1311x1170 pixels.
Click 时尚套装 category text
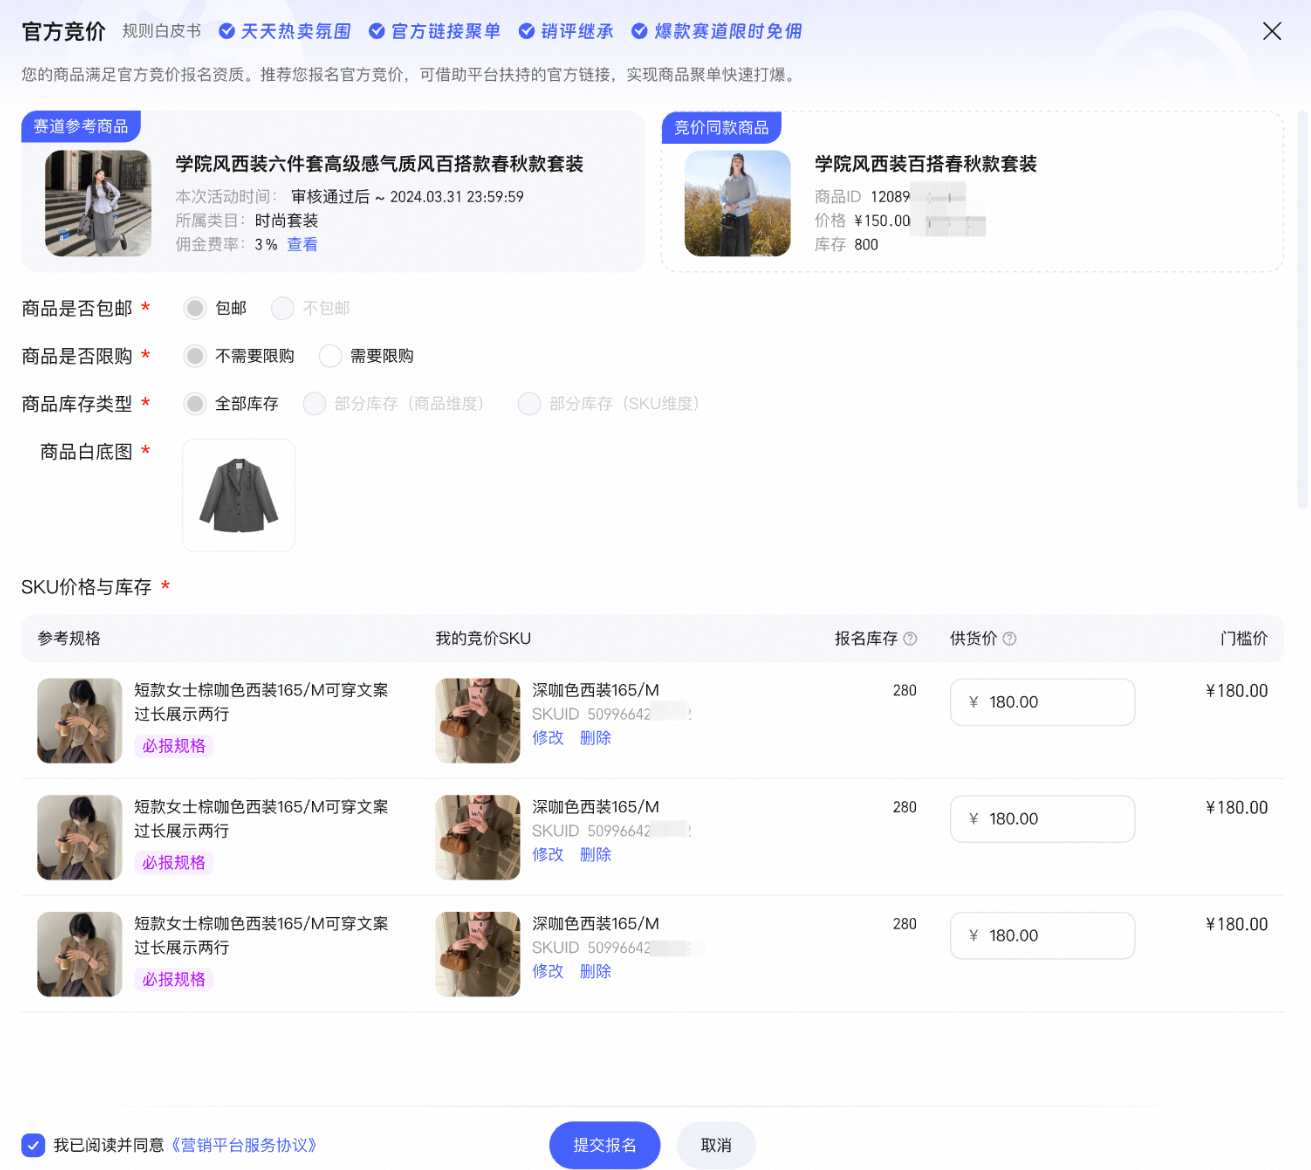pos(286,221)
